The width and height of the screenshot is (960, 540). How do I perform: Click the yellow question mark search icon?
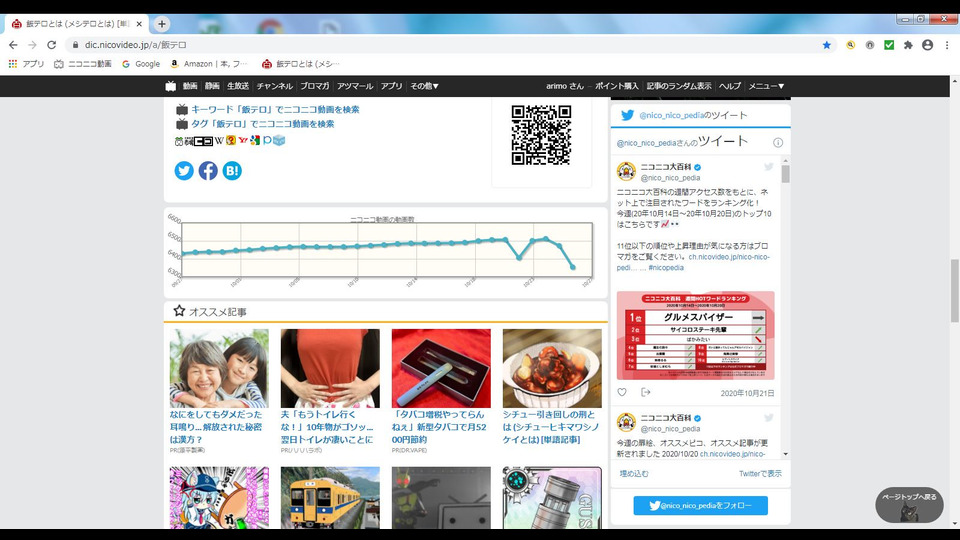pos(231,140)
